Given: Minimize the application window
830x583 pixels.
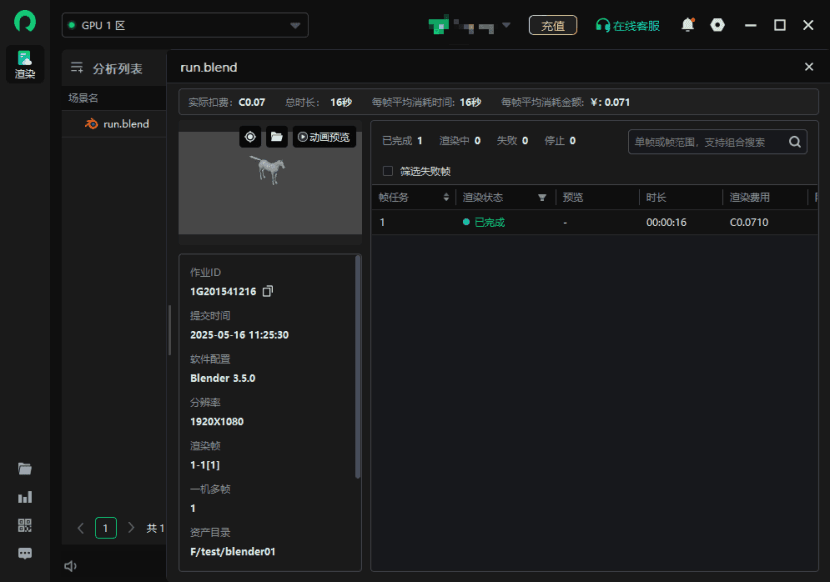Looking at the screenshot, I should pos(751,25).
